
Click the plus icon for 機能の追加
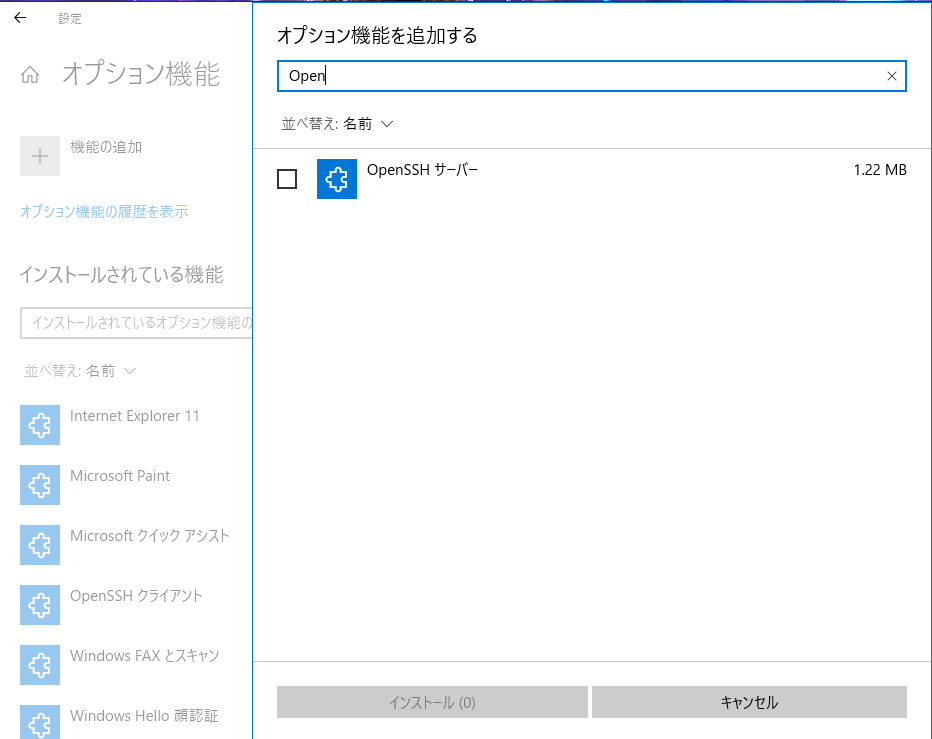pyautogui.click(x=40, y=156)
